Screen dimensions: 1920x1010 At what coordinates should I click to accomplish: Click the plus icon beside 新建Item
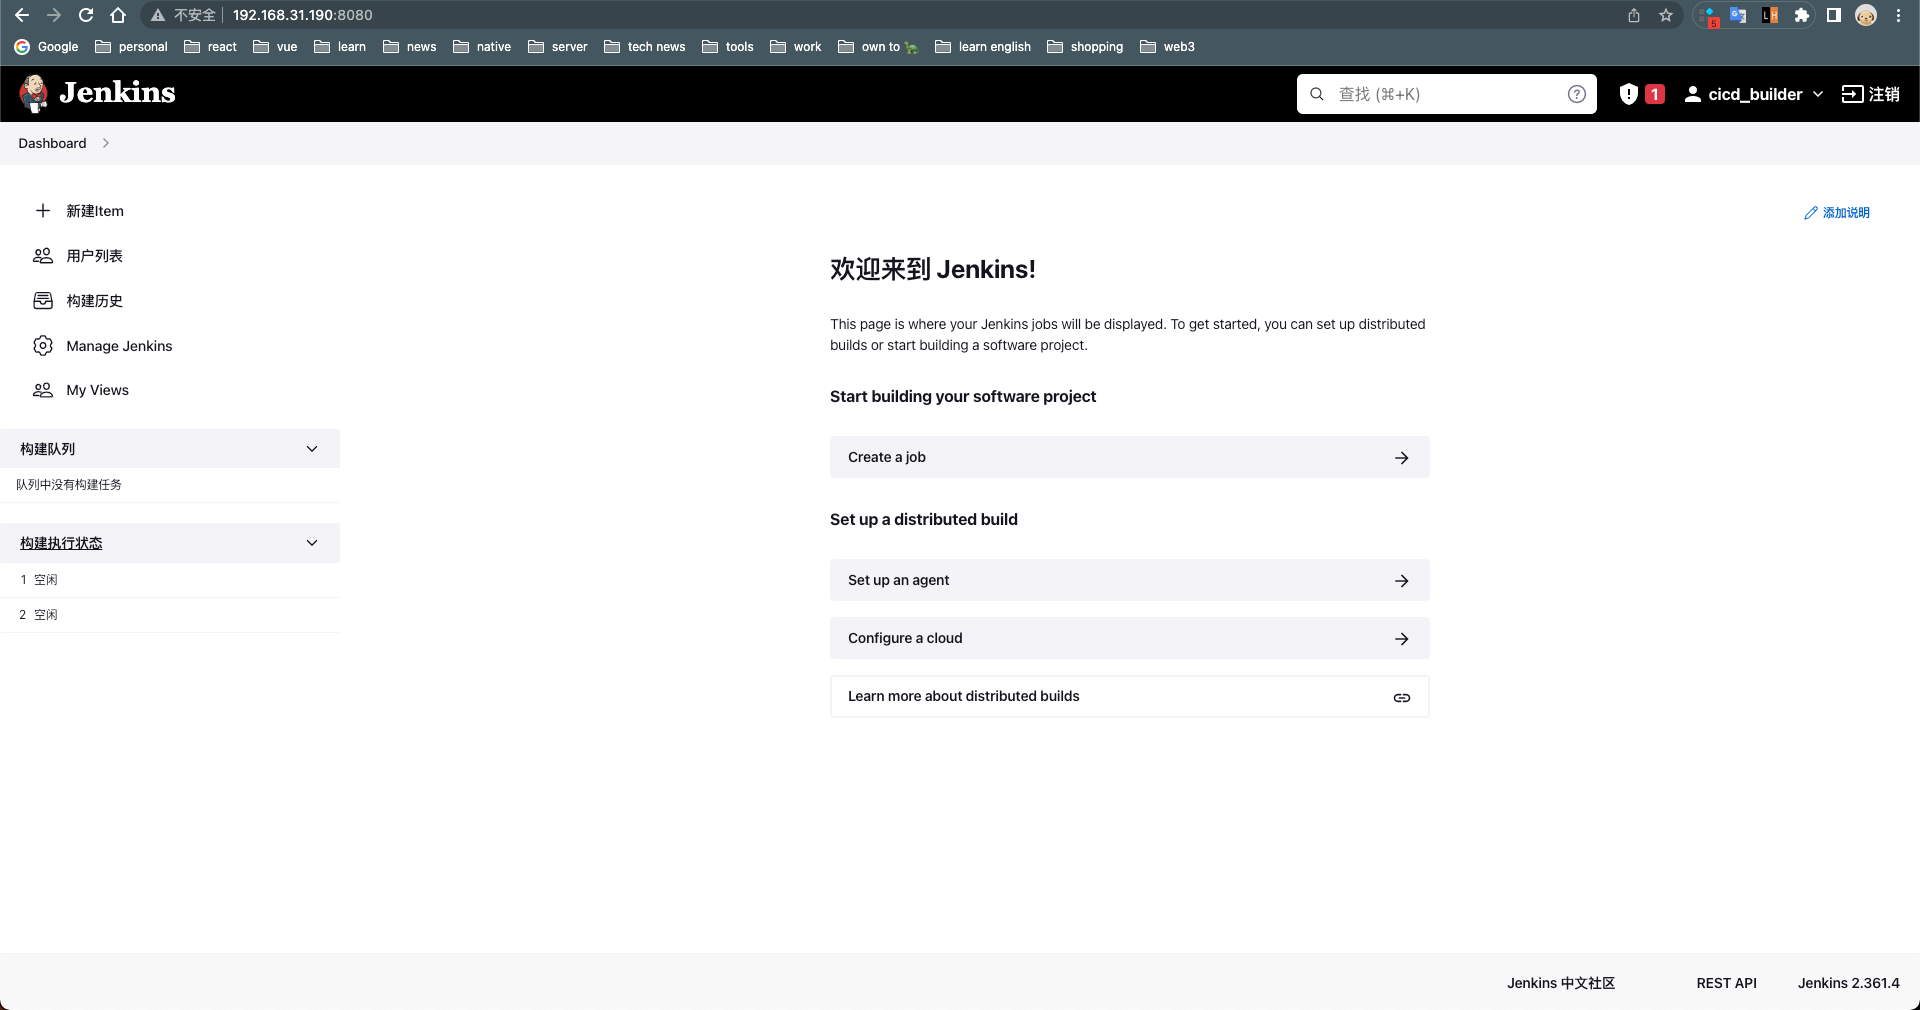(x=43, y=211)
